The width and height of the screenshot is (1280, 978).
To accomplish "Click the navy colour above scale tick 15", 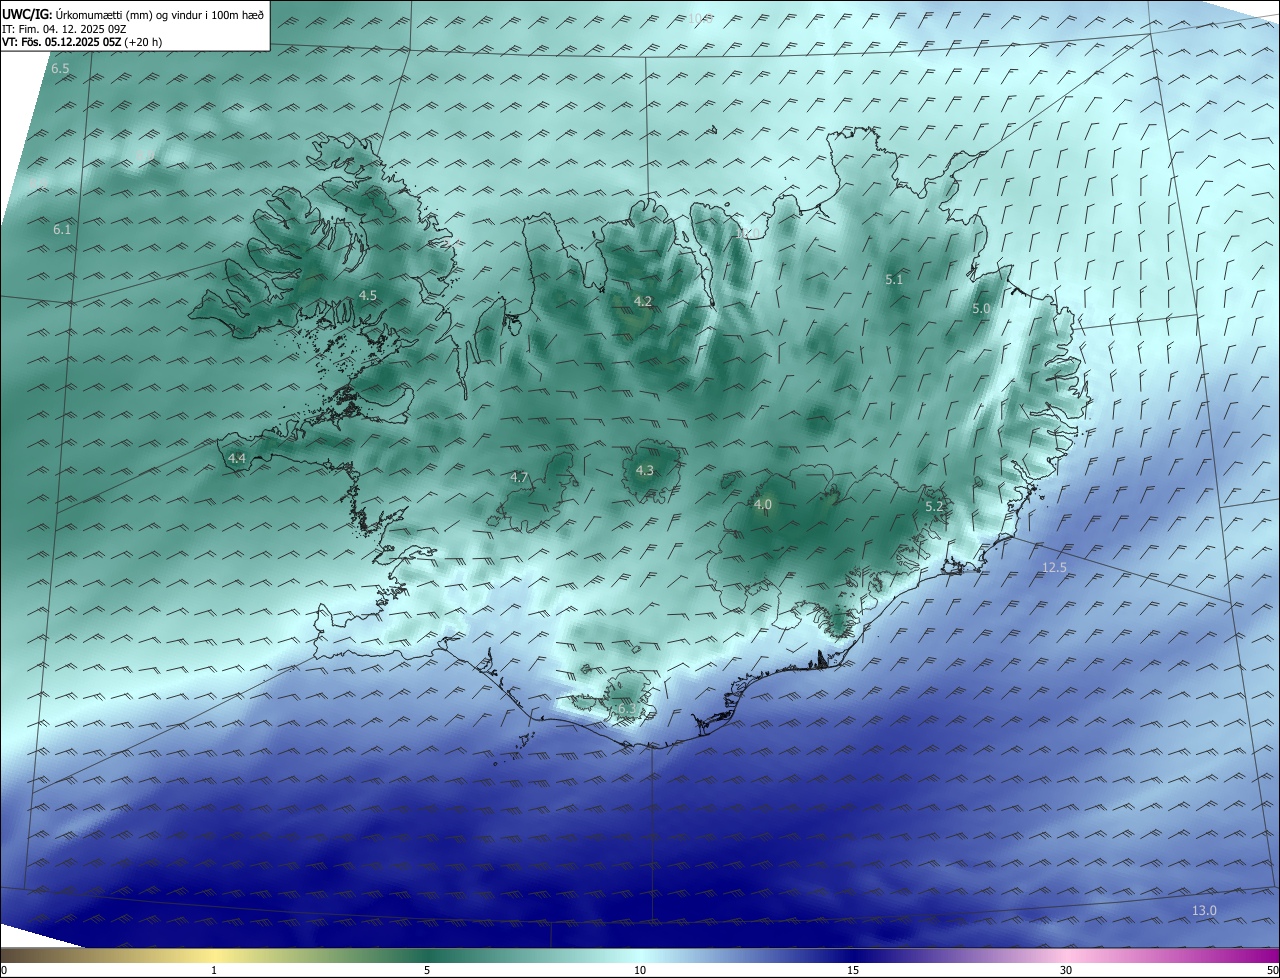I will click(853, 955).
